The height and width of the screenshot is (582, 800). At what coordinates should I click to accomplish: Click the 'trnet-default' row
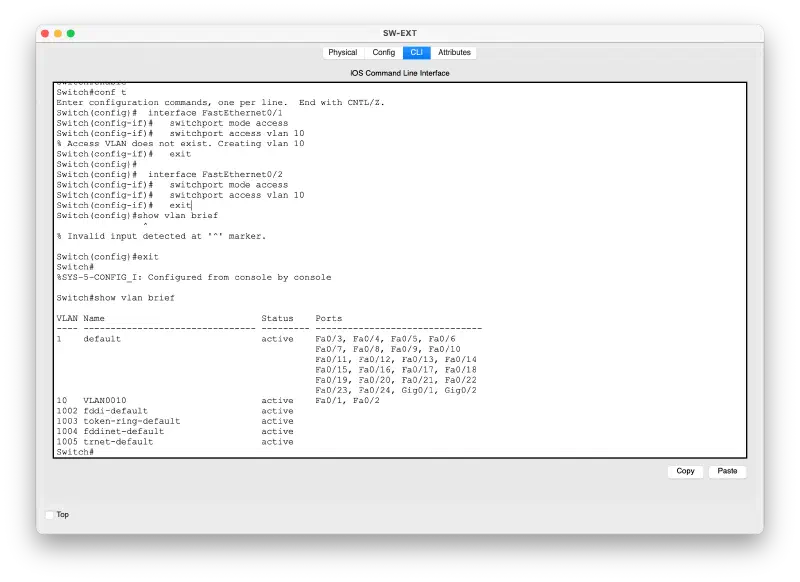(175, 442)
